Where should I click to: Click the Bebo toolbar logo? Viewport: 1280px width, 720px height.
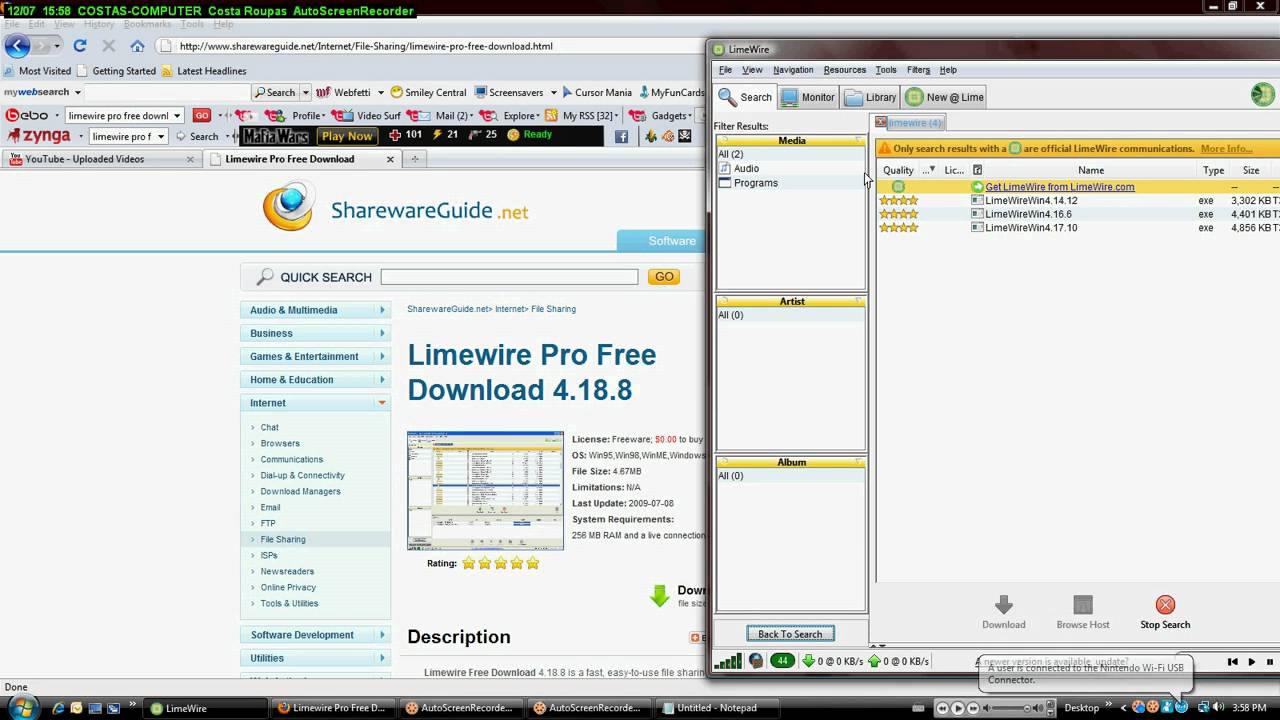click(x=27, y=115)
